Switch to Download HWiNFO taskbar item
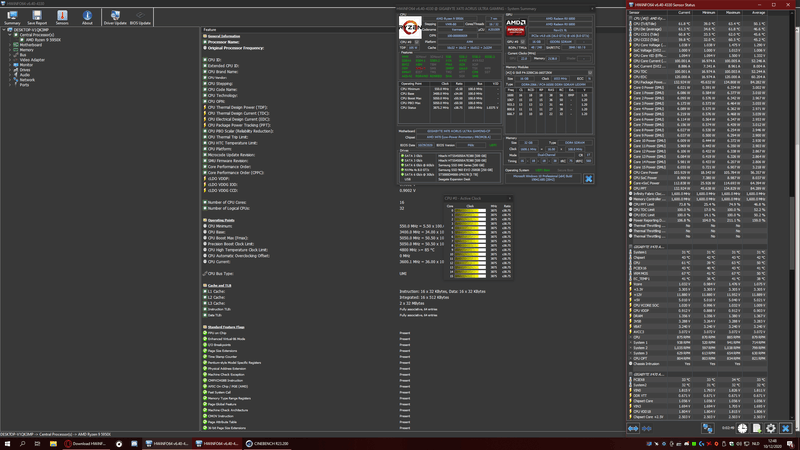The width and height of the screenshot is (800, 450). [85, 444]
